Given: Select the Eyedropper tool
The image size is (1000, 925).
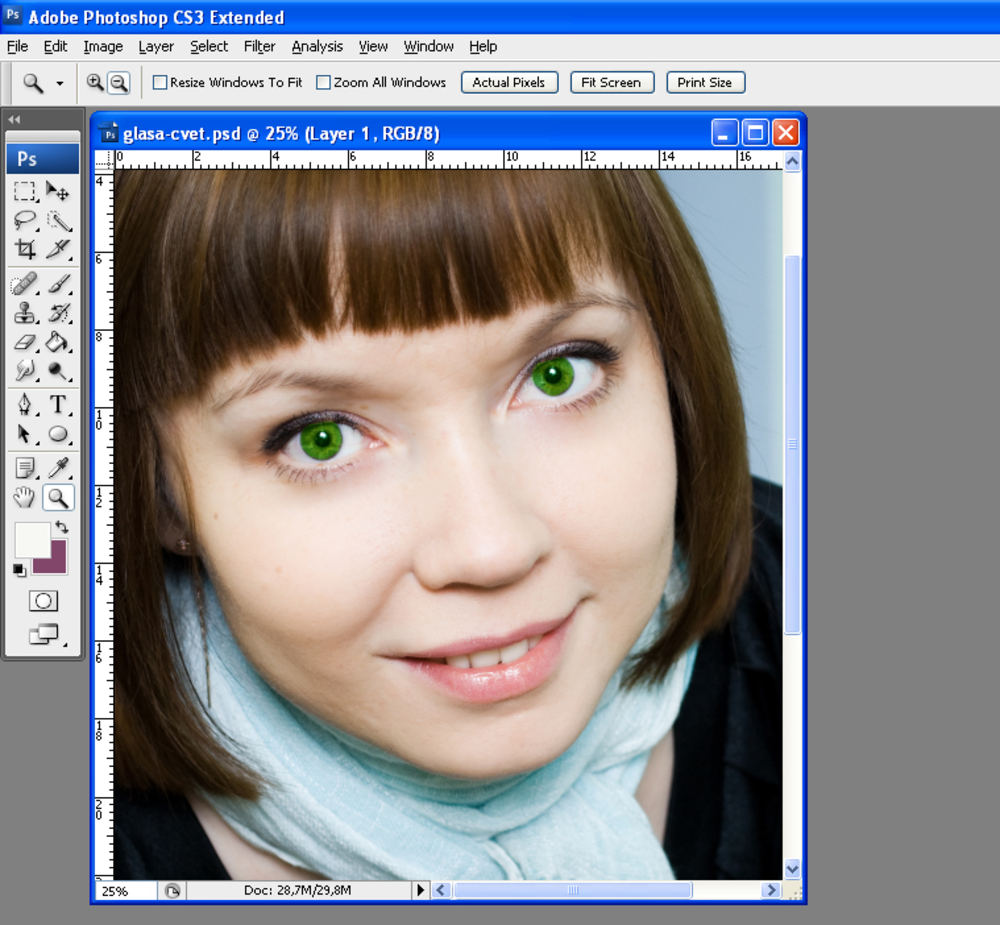Looking at the screenshot, I should click(58, 468).
